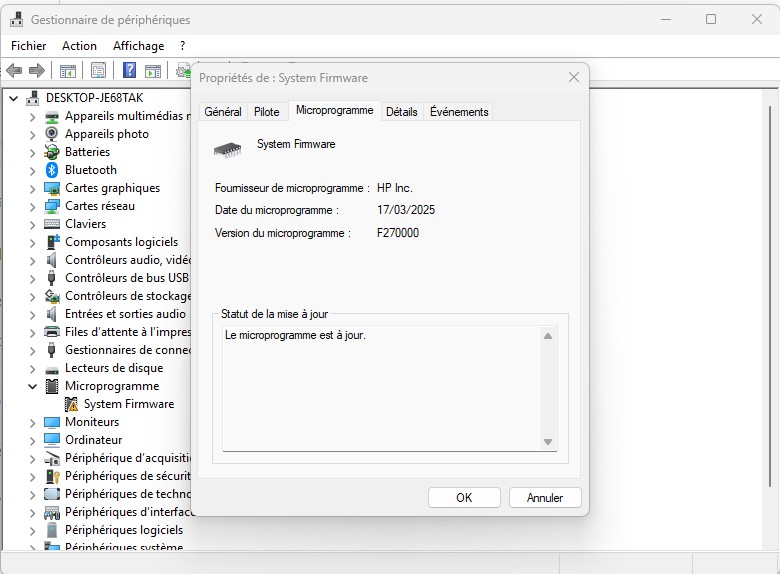The image size is (780, 574).
Task: Minimize the Device Manager window
Action: pyautogui.click(x=666, y=19)
